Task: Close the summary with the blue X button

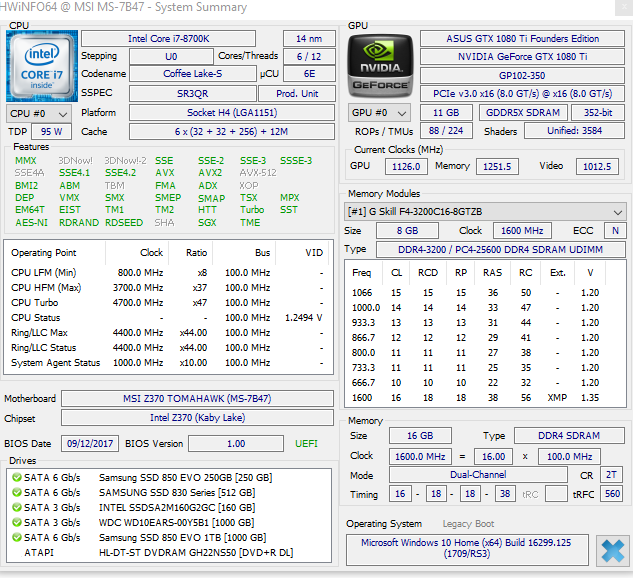Action: point(612,551)
